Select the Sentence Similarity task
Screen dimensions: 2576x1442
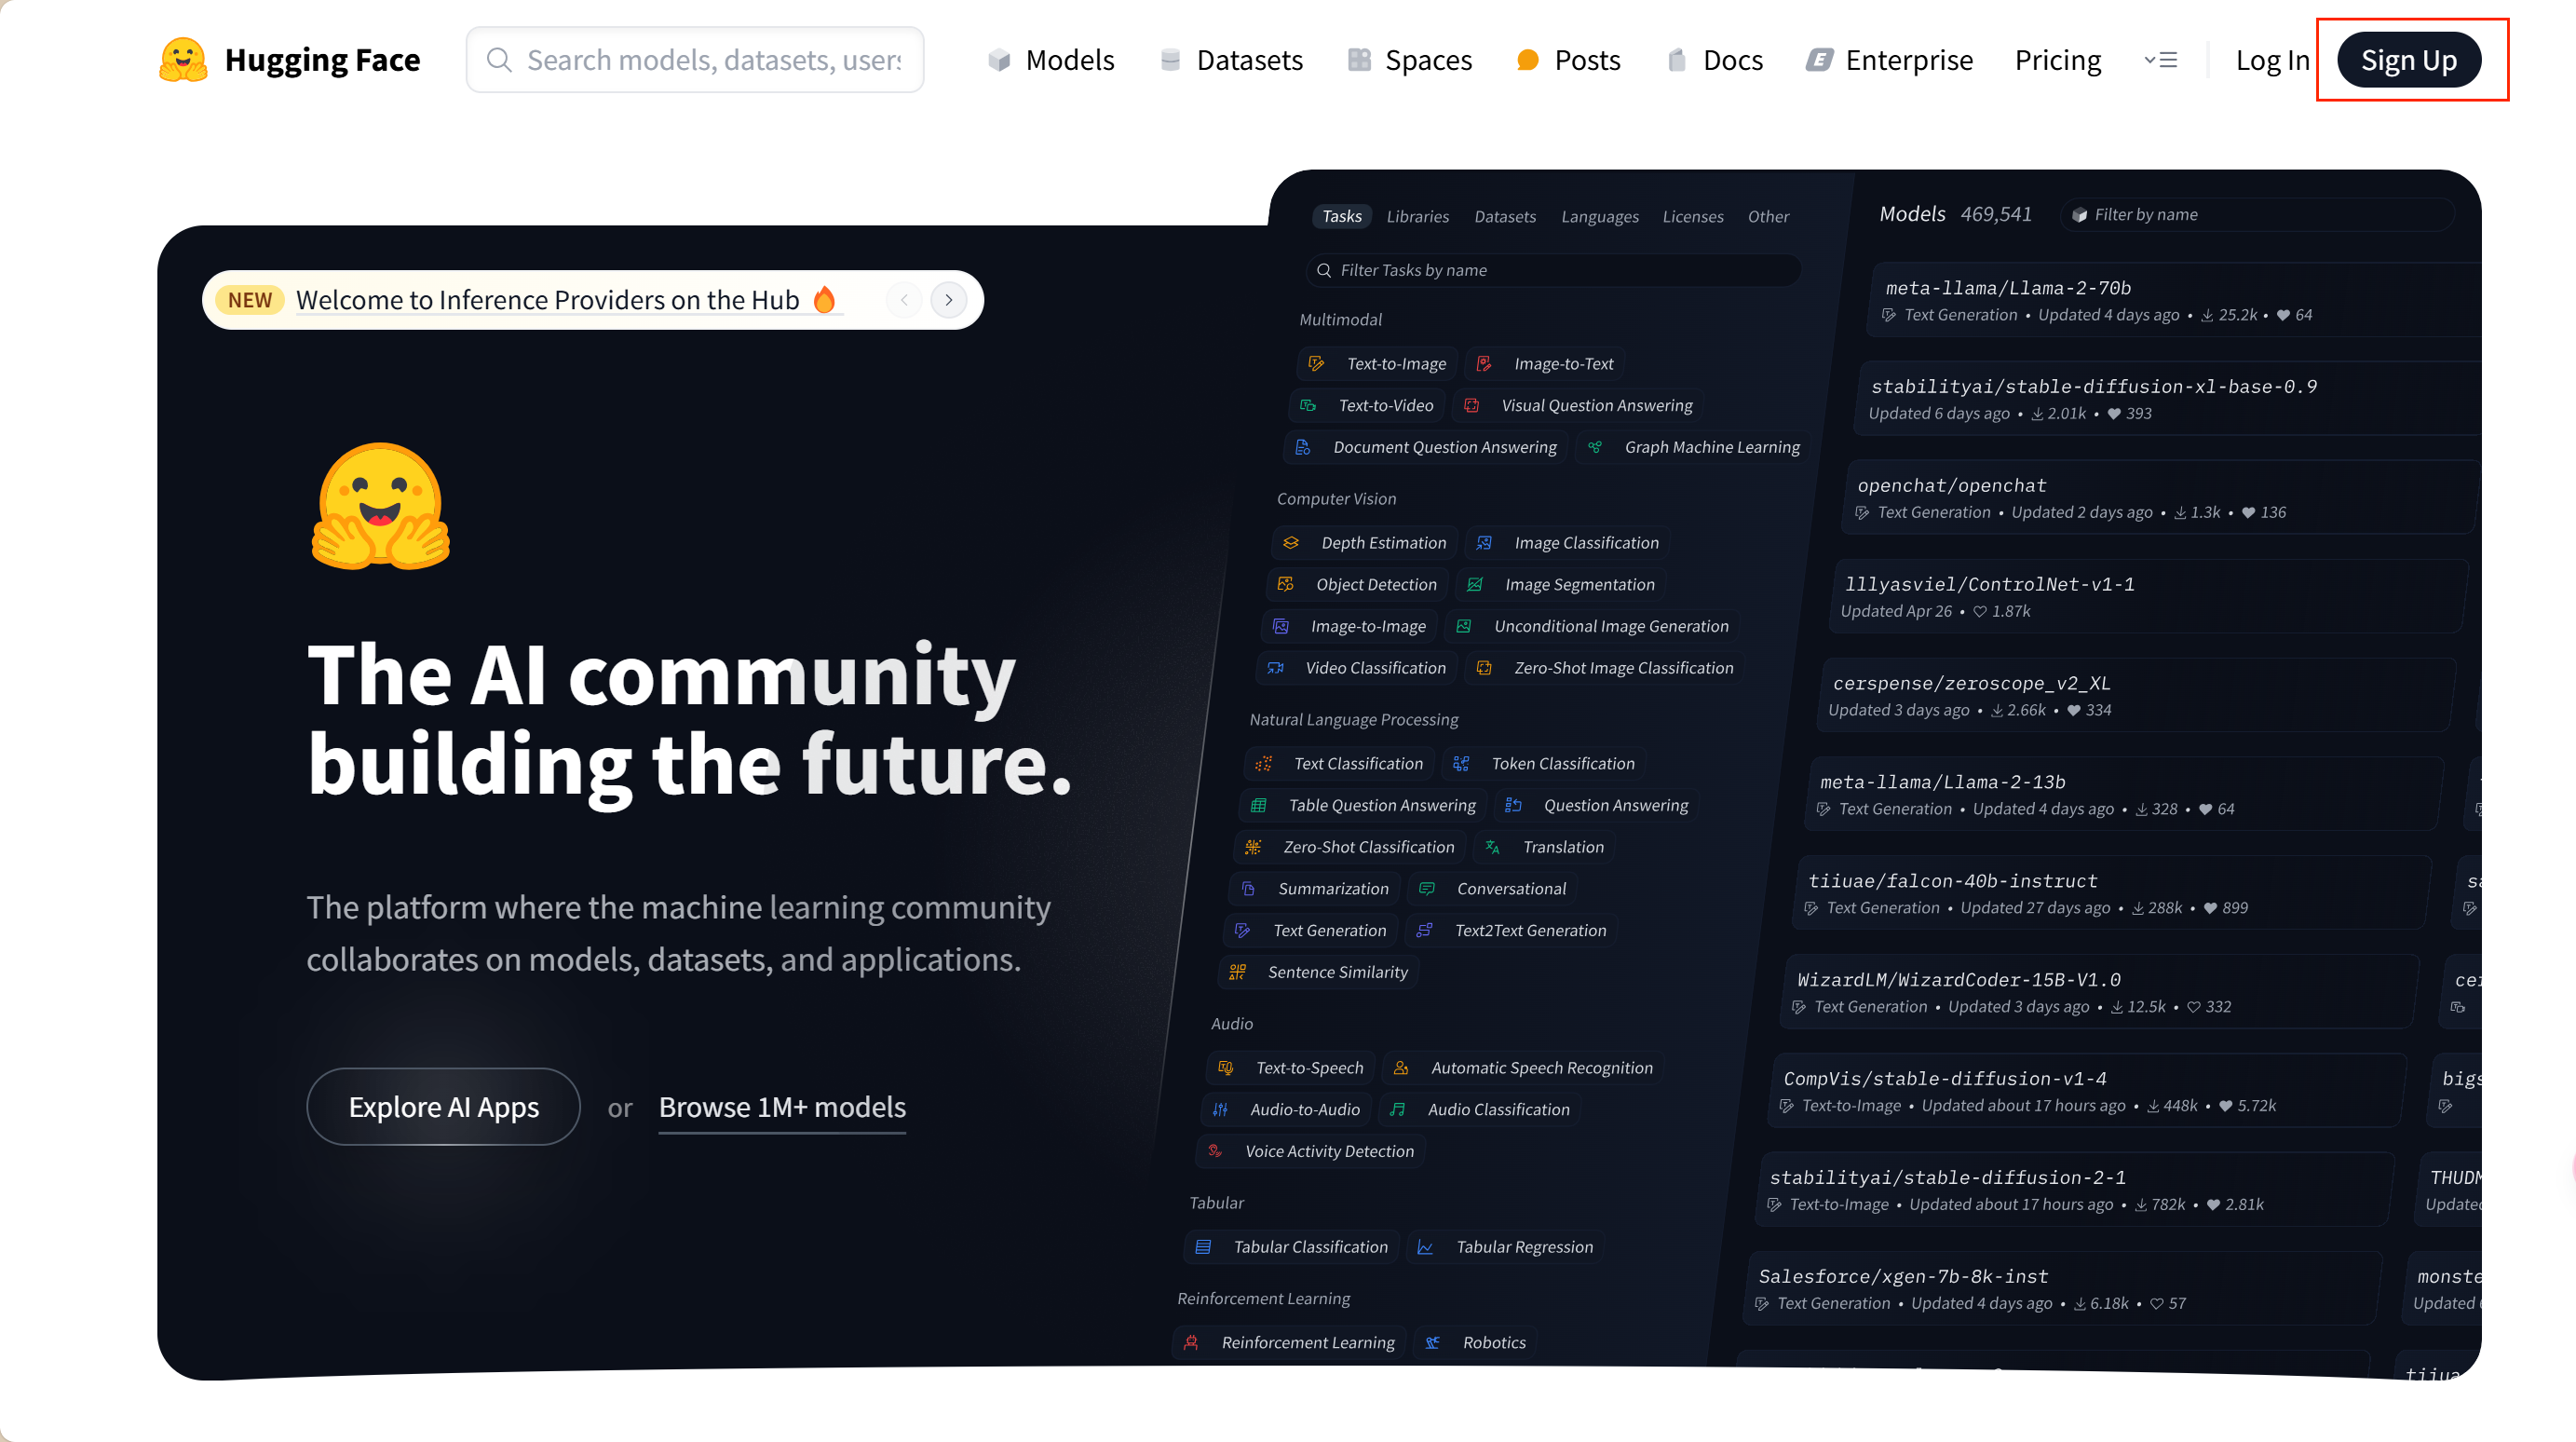coord(1319,973)
